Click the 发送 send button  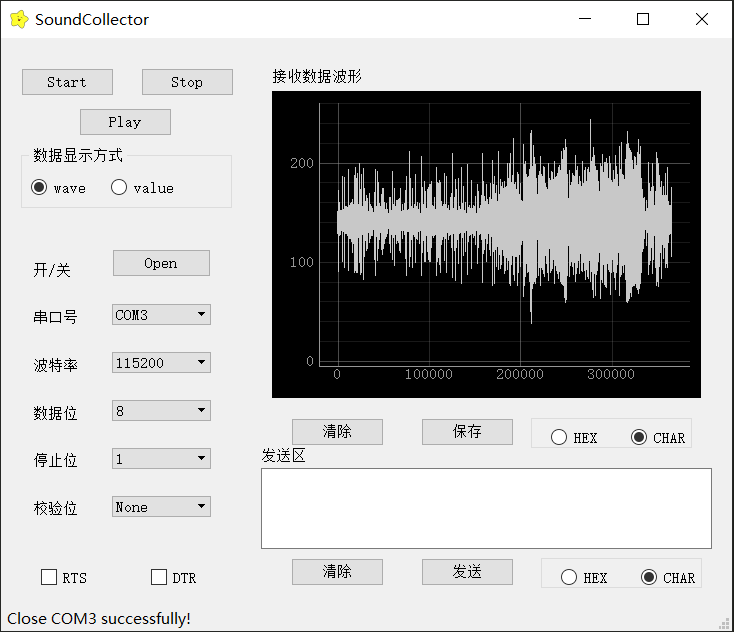pos(467,572)
